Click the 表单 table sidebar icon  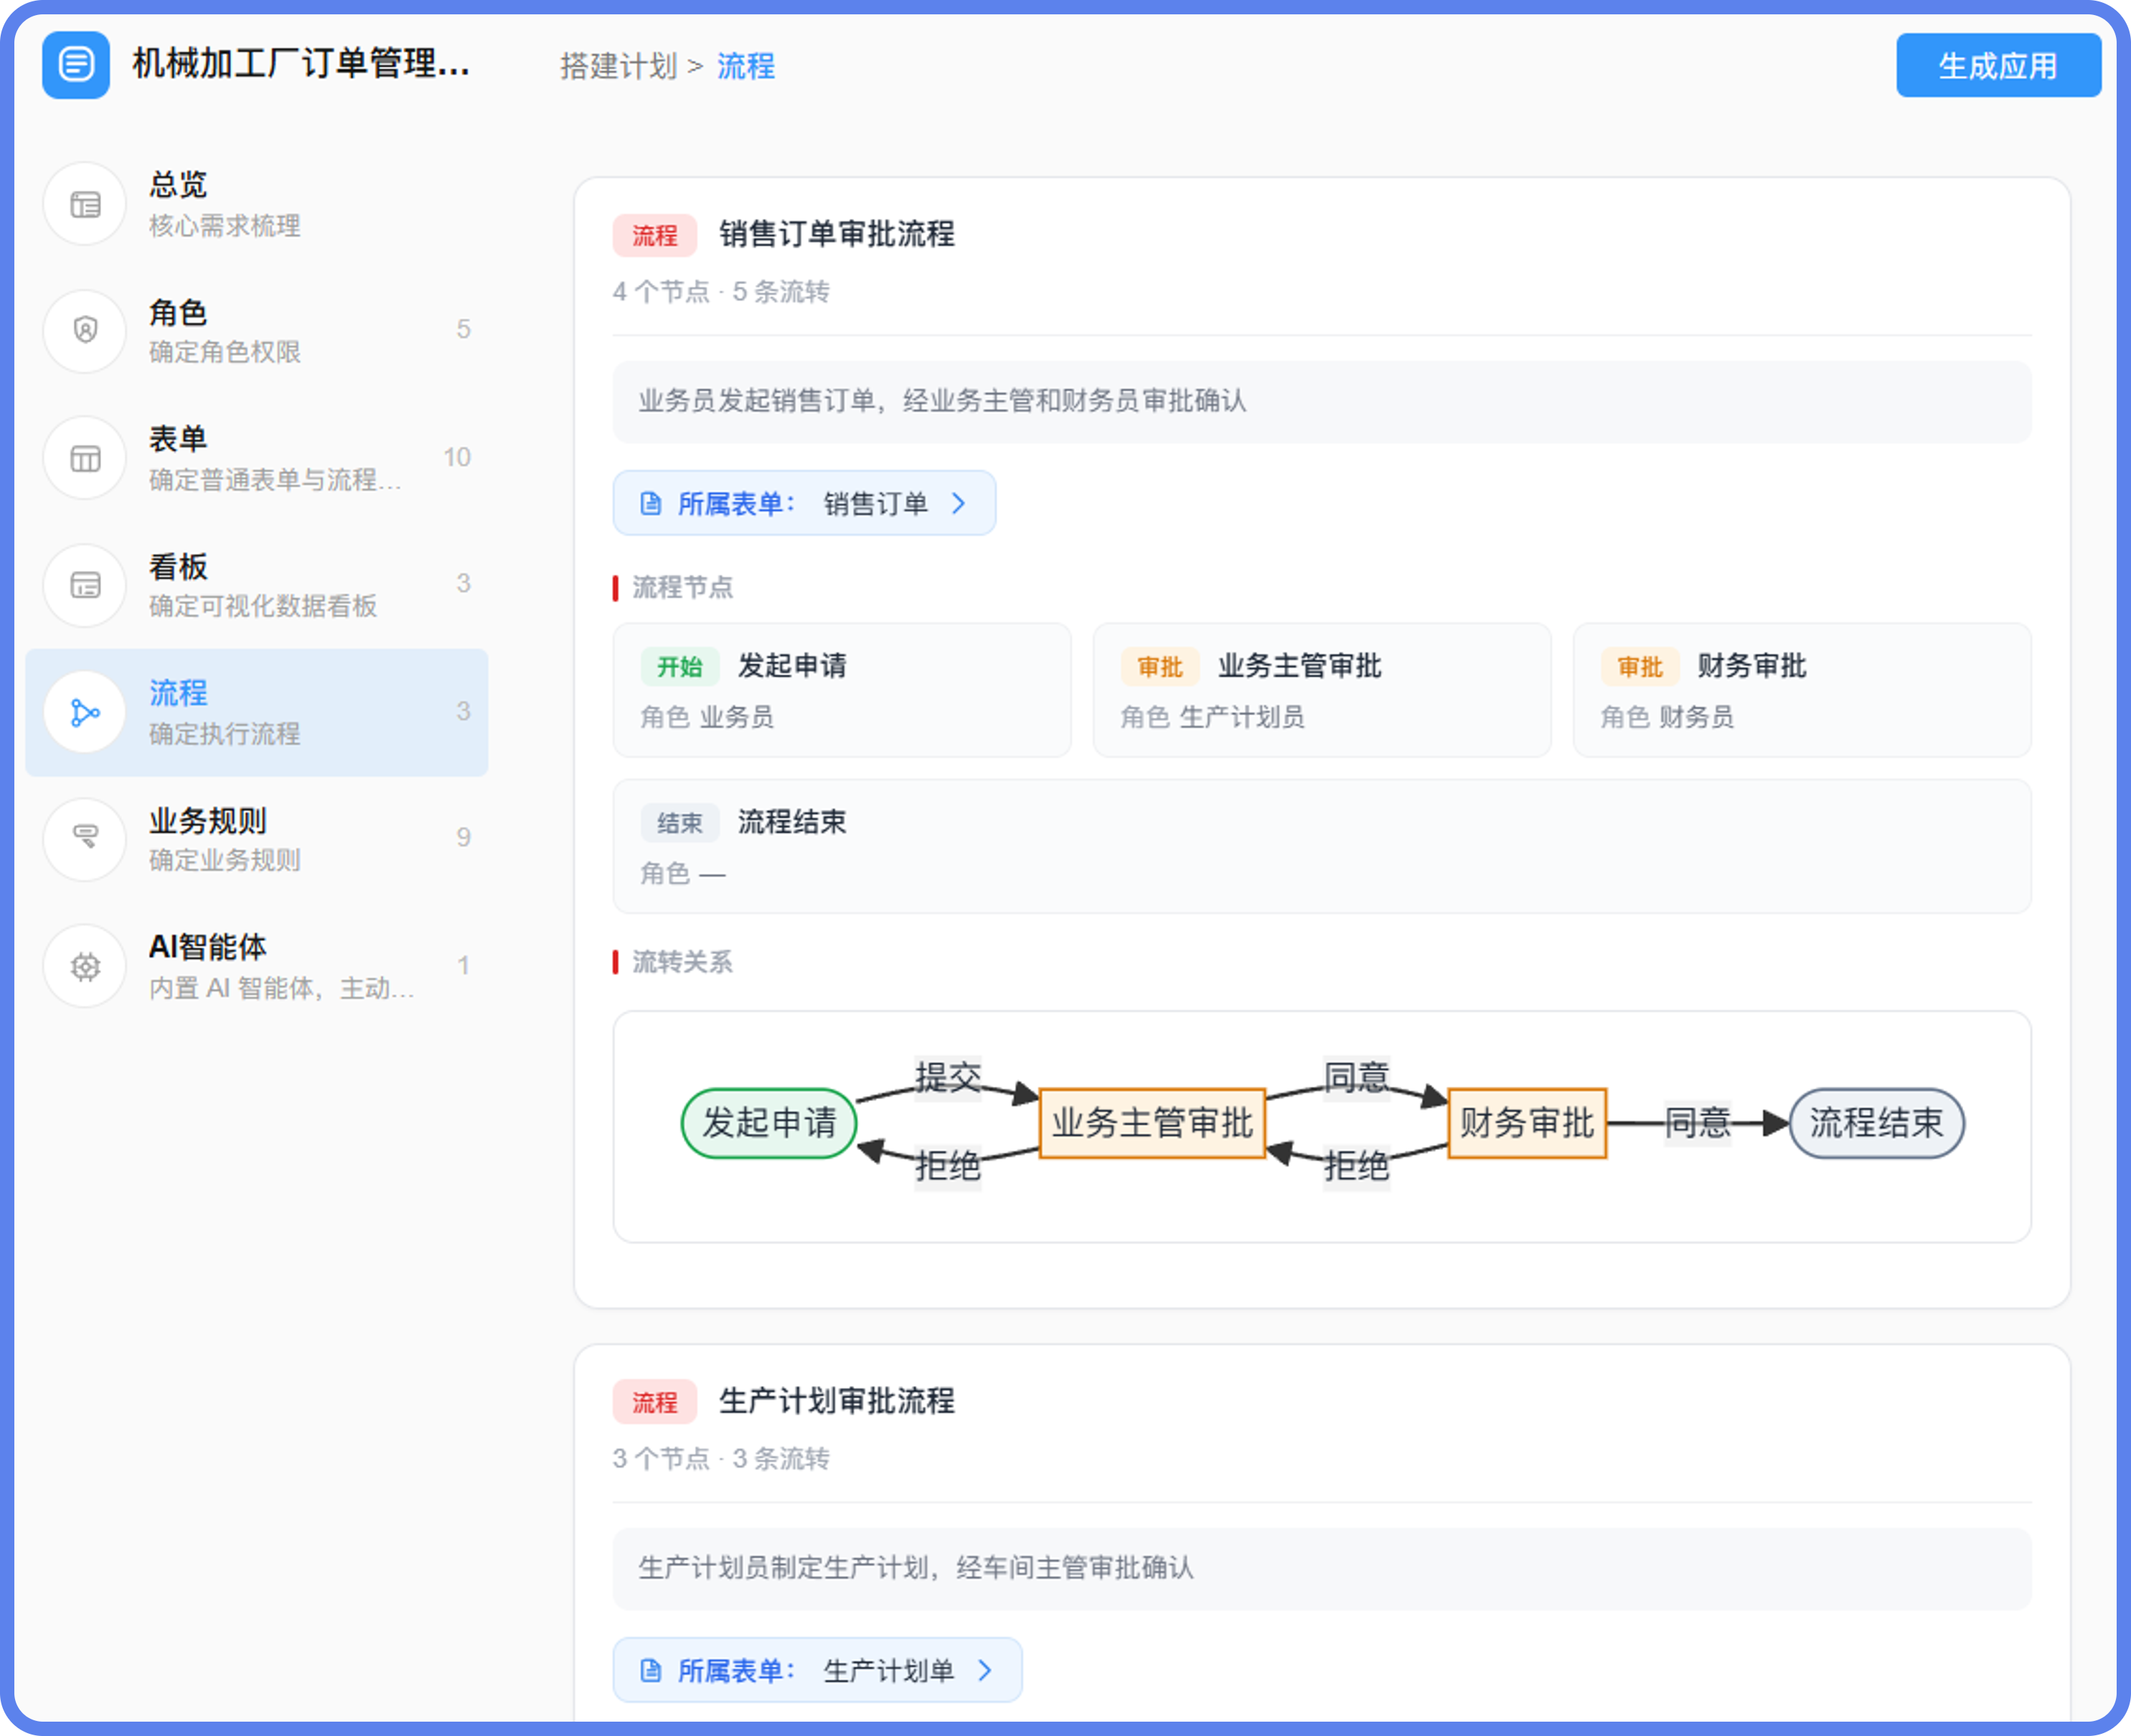coord(85,458)
